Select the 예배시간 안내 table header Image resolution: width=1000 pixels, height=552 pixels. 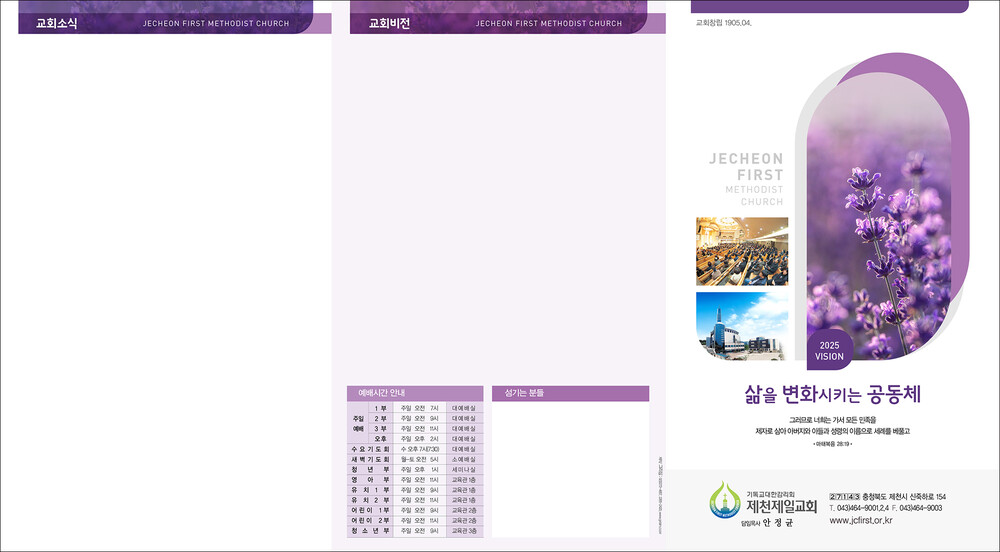pos(377,393)
